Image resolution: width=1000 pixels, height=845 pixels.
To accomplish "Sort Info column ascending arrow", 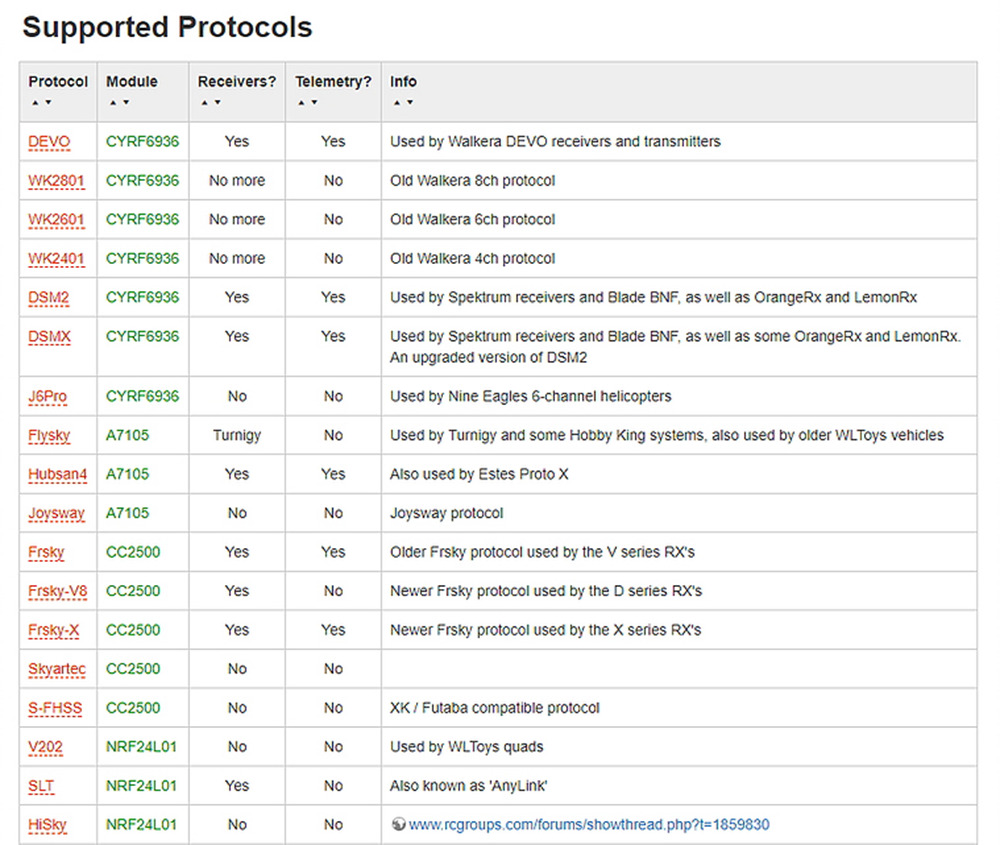I will pyautogui.click(x=397, y=102).
